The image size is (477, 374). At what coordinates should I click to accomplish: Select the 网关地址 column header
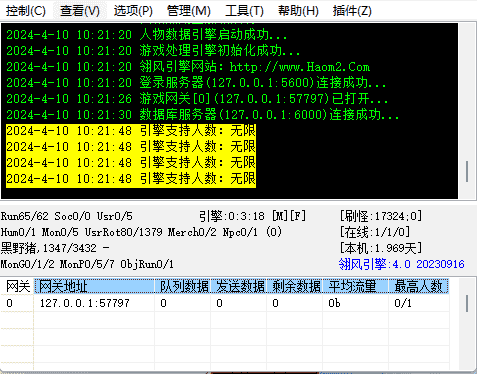94,286
